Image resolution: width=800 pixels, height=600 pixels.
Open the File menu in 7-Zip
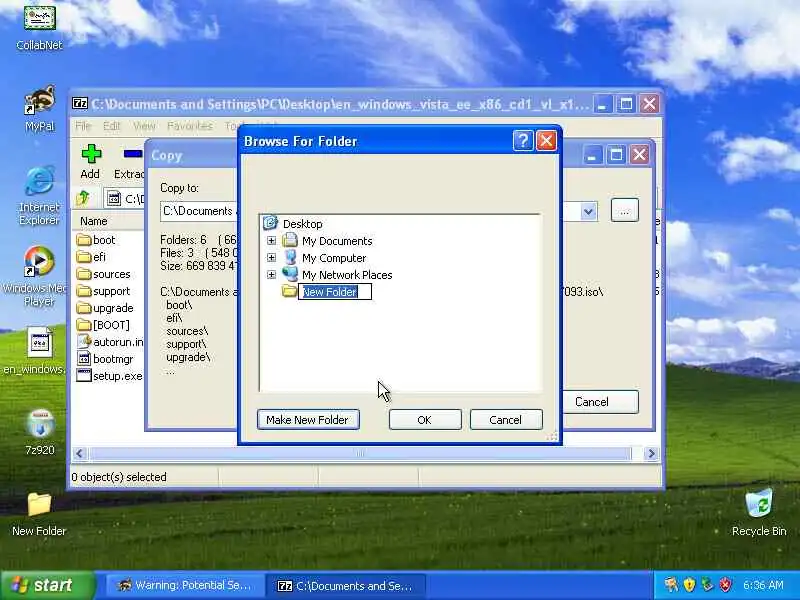tap(83, 126)
